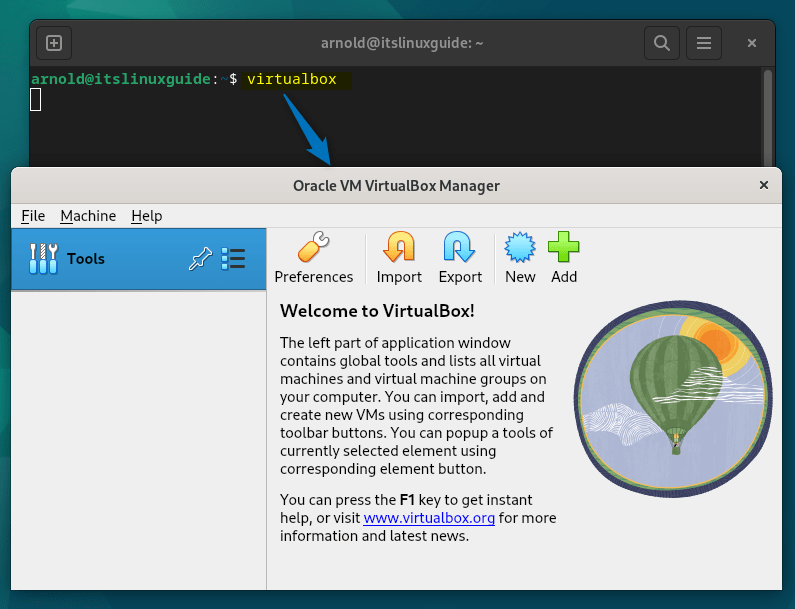Open the Help menu
795x609 pixels.
click(147, 216)
